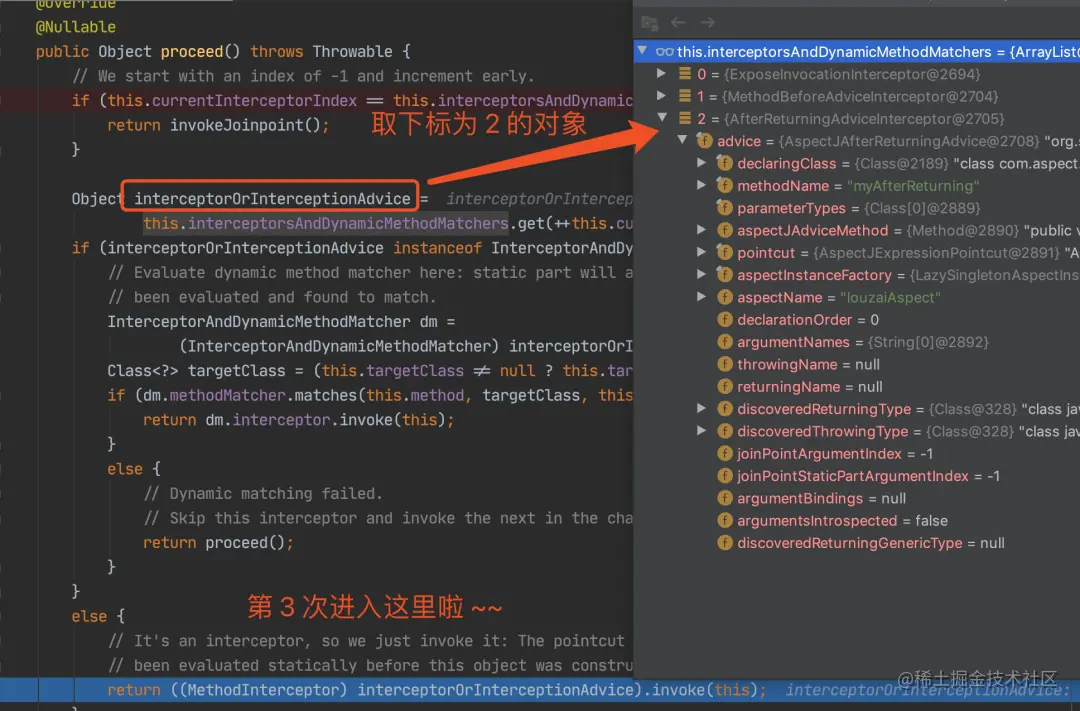Click field icon beside advice
Viewport: 1080px width, 711px height.
704,141
